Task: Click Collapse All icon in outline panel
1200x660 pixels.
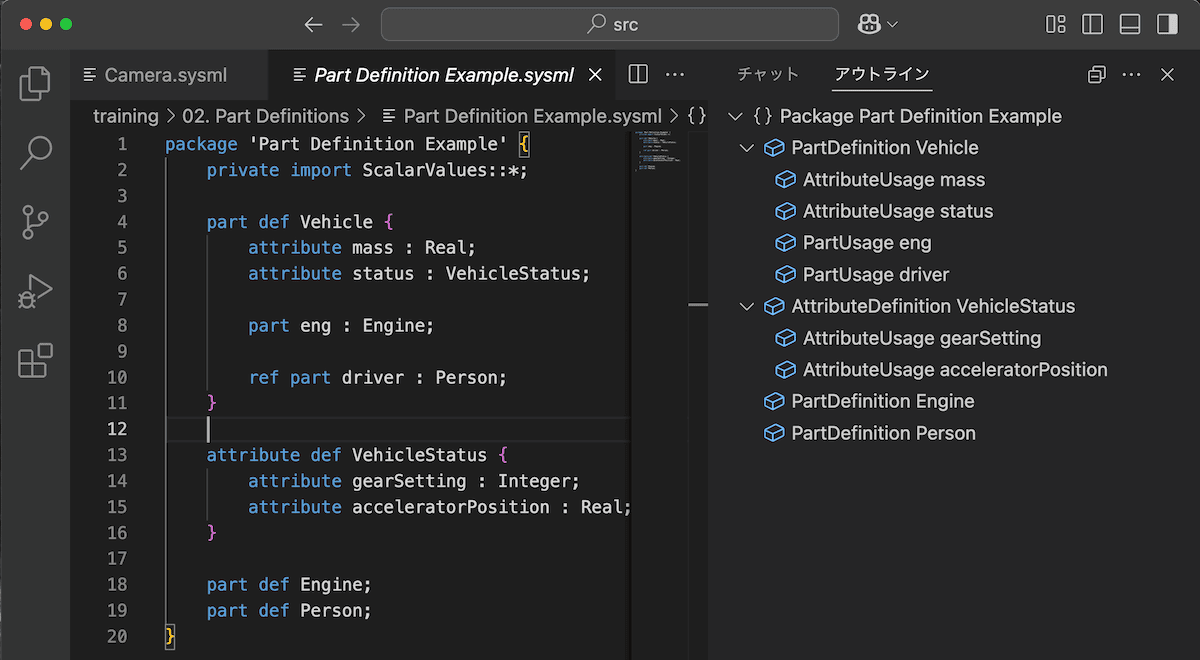Action: tap(1096, 74)
